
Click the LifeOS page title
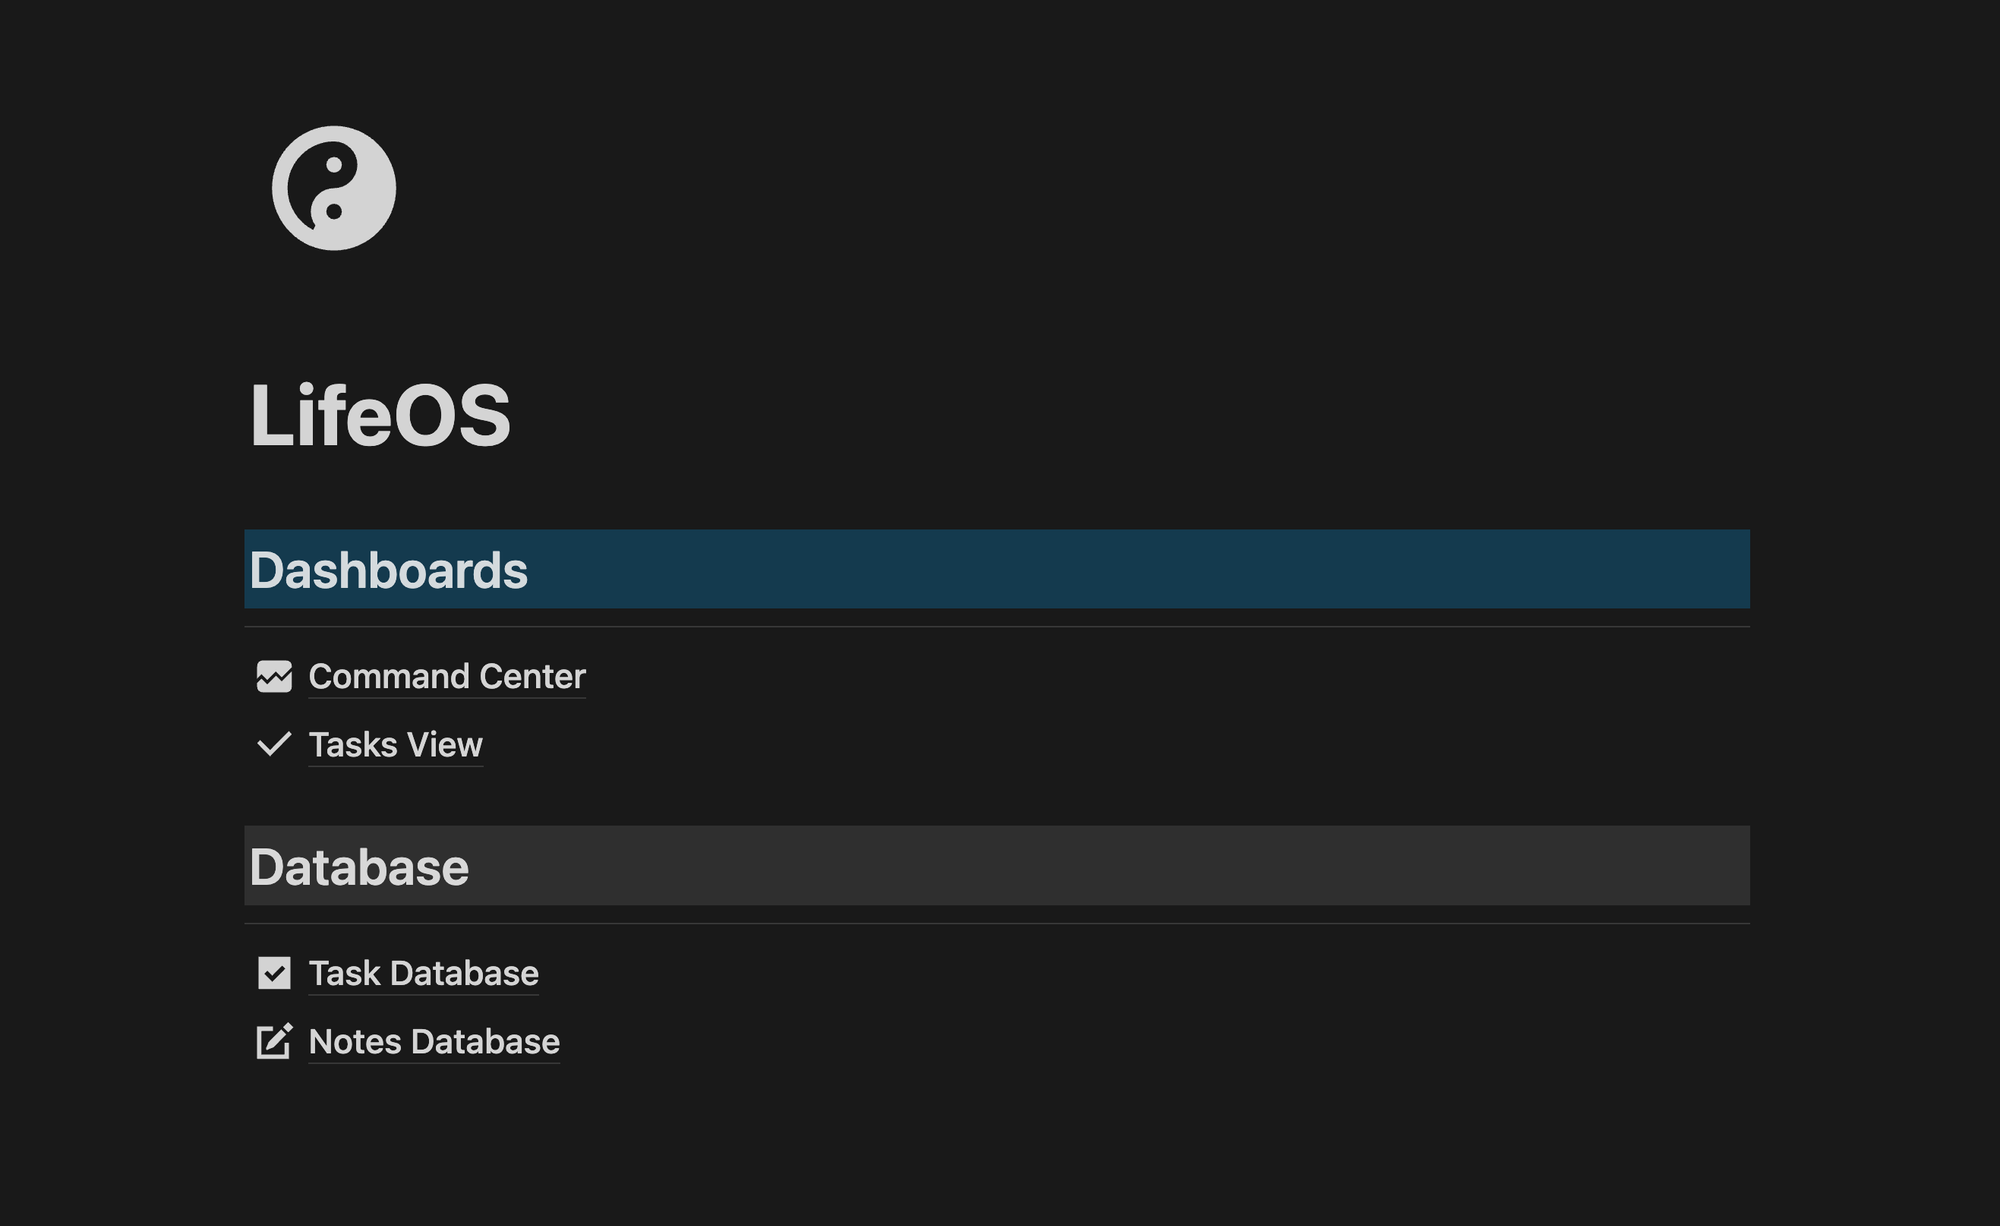380,414
